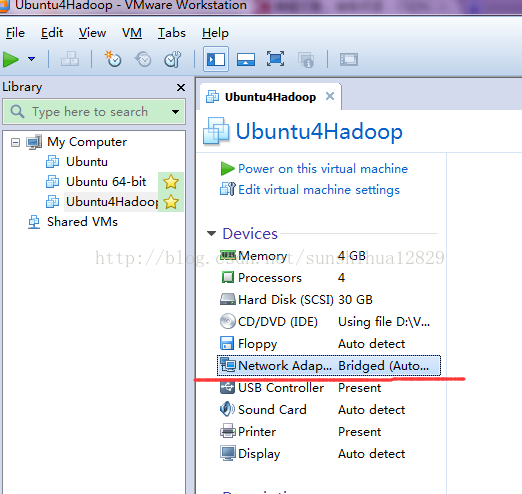Image resolution: width=522 pixels, height=494 pixels.
Task: Open the View menu
Action: [x=92, y=33]
